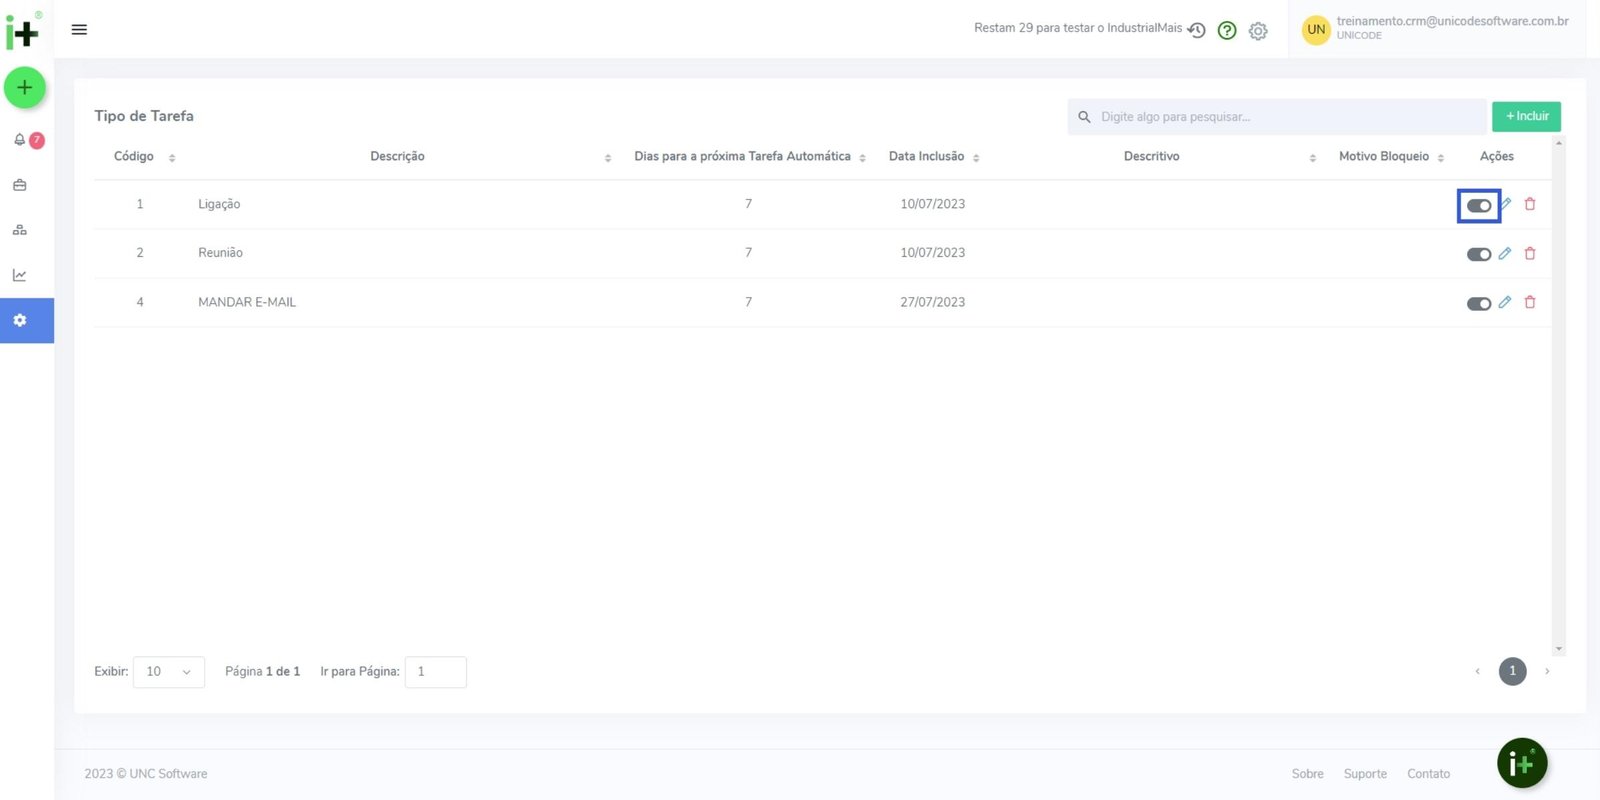Open the chart reports sidebar icon
The height and width of the screenshot is (800, 1600).
pos(20,275)
